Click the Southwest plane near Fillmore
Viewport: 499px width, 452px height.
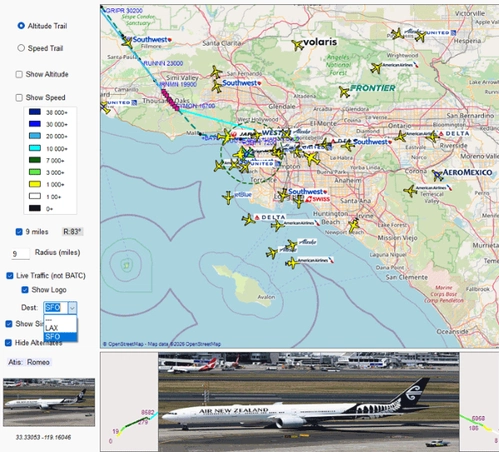click(127, 42)
